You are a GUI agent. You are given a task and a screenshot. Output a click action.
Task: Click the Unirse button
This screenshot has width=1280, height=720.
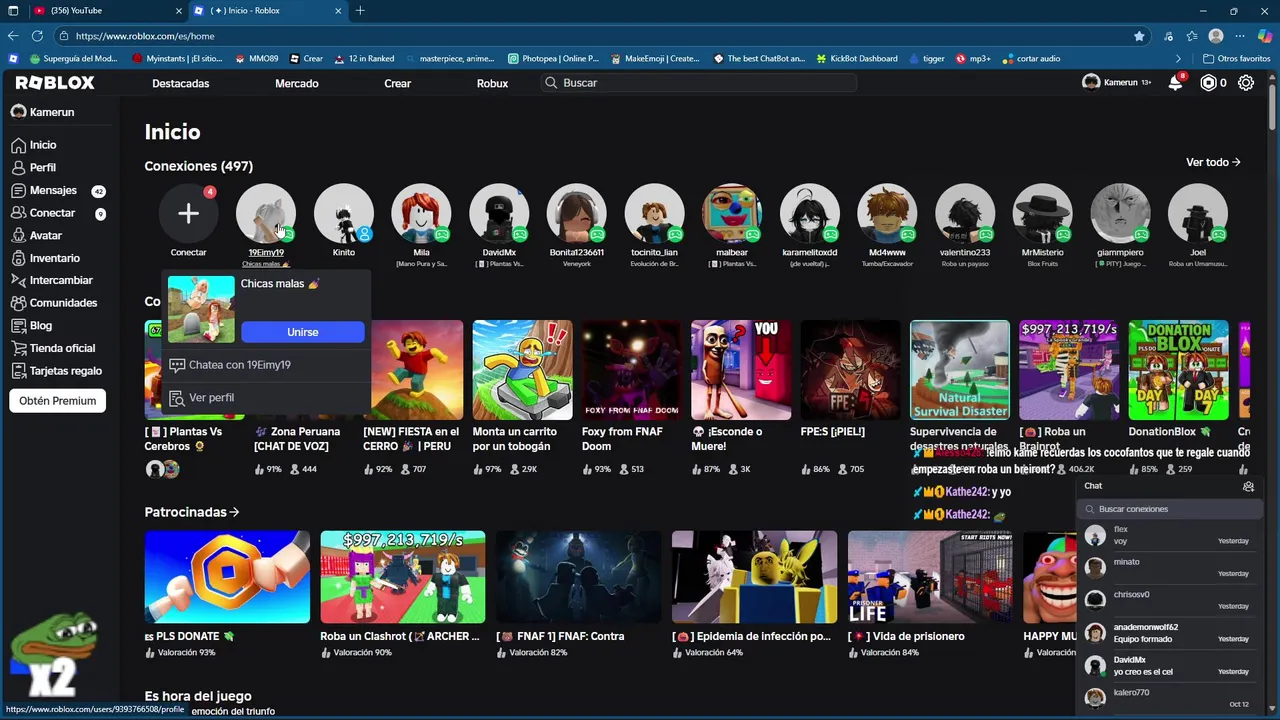click(x=303, y=332)
